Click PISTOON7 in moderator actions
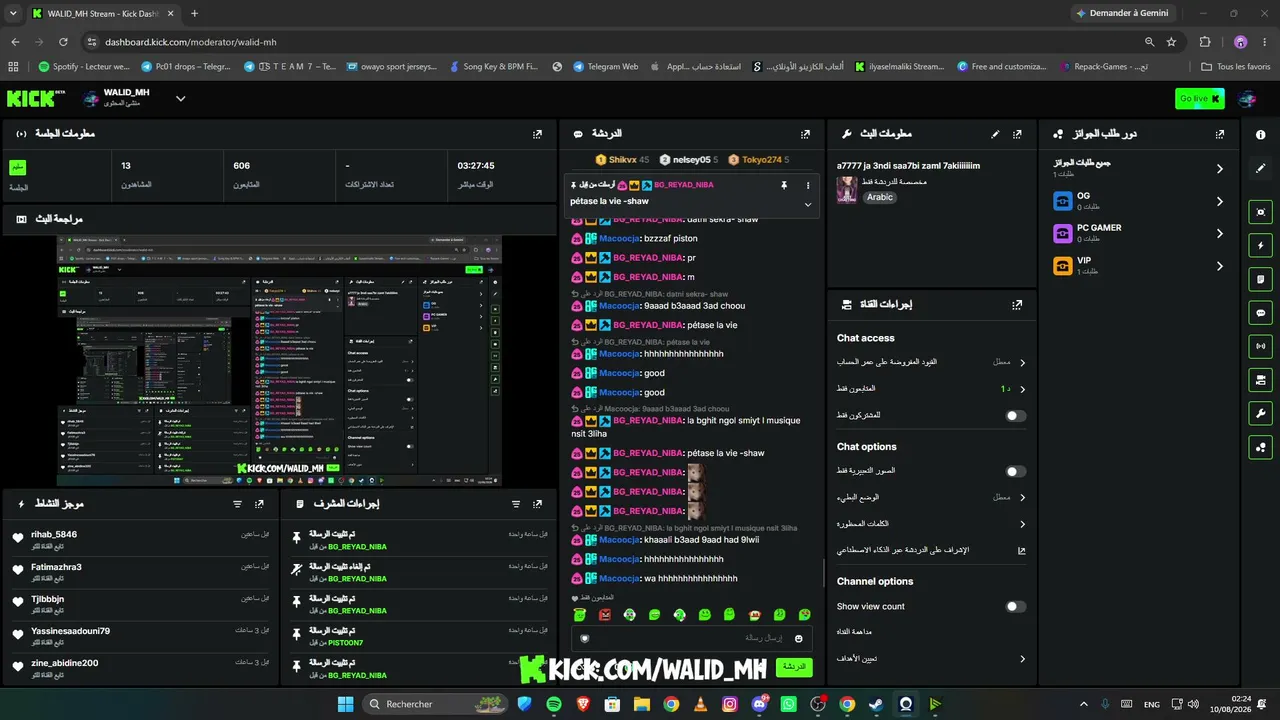The image size is (1280, 720). 345,643
